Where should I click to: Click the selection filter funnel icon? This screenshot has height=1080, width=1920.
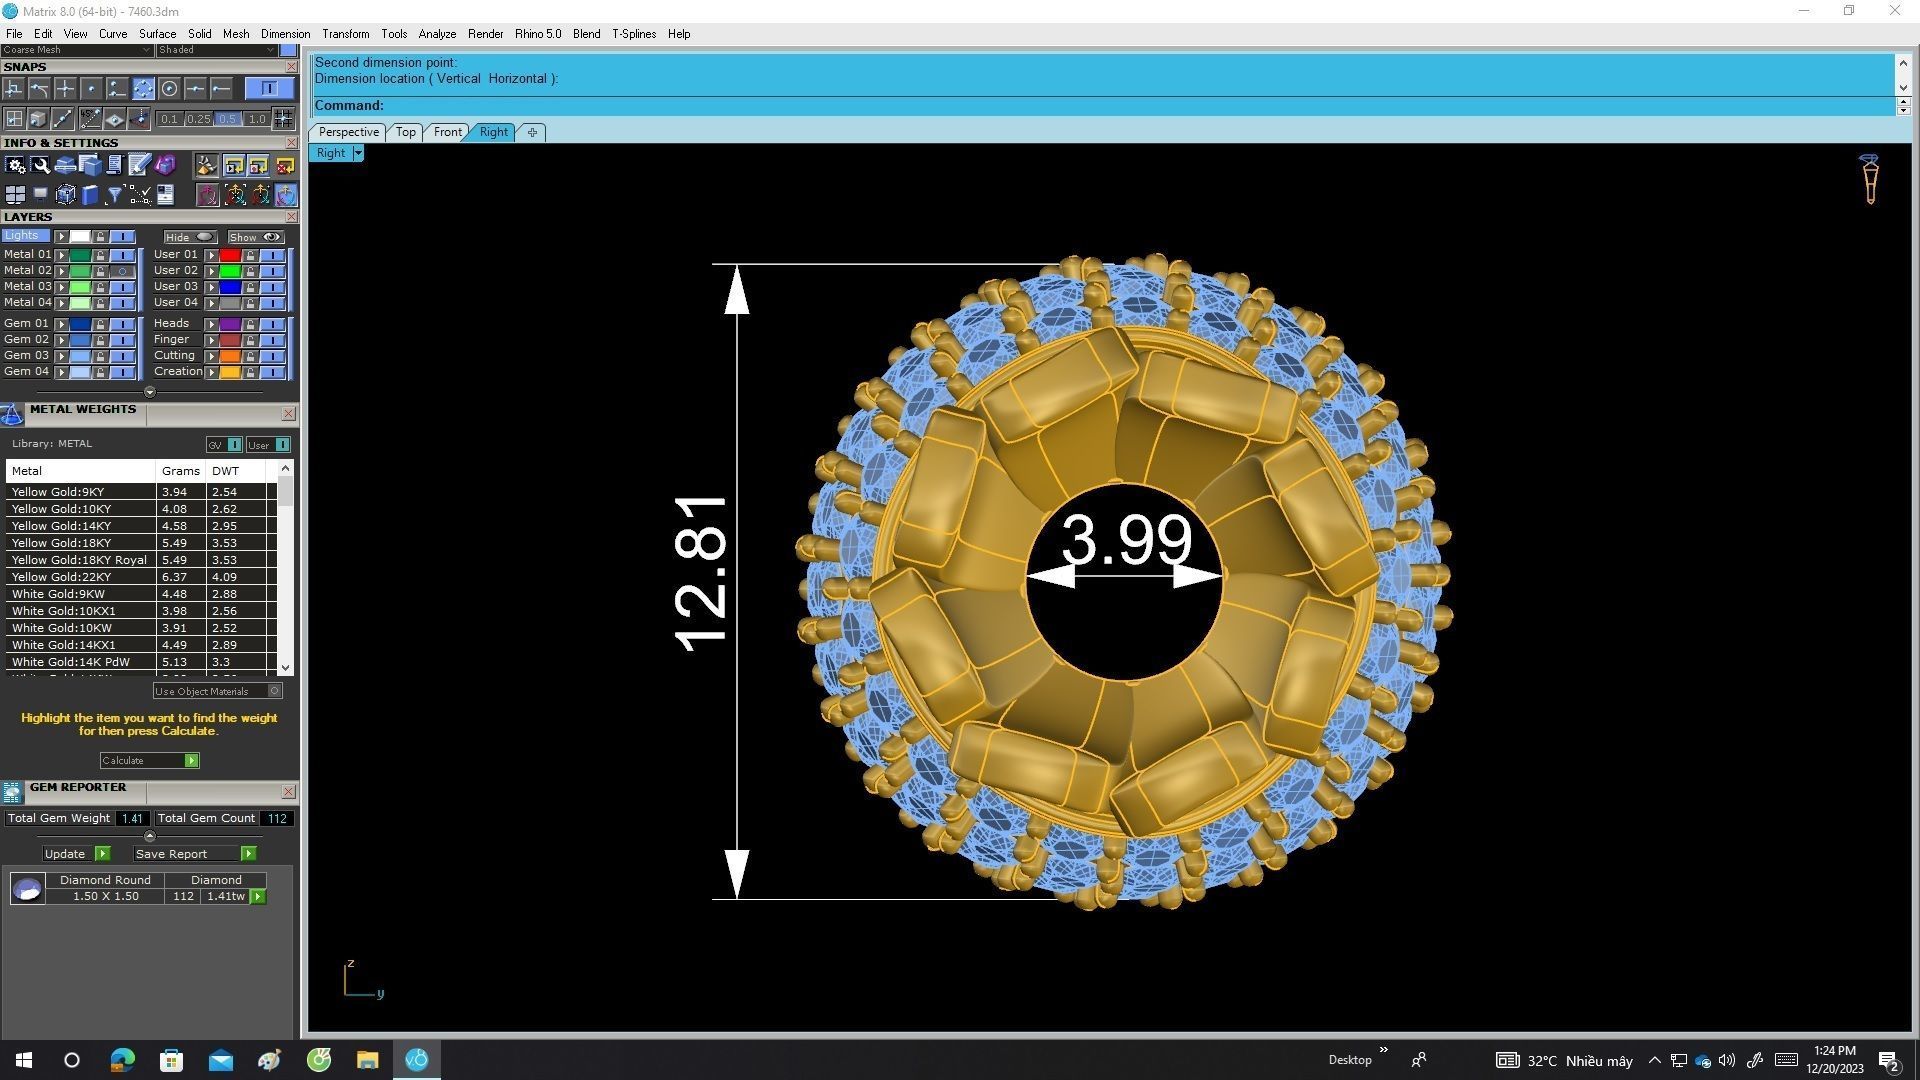(115, 195)
